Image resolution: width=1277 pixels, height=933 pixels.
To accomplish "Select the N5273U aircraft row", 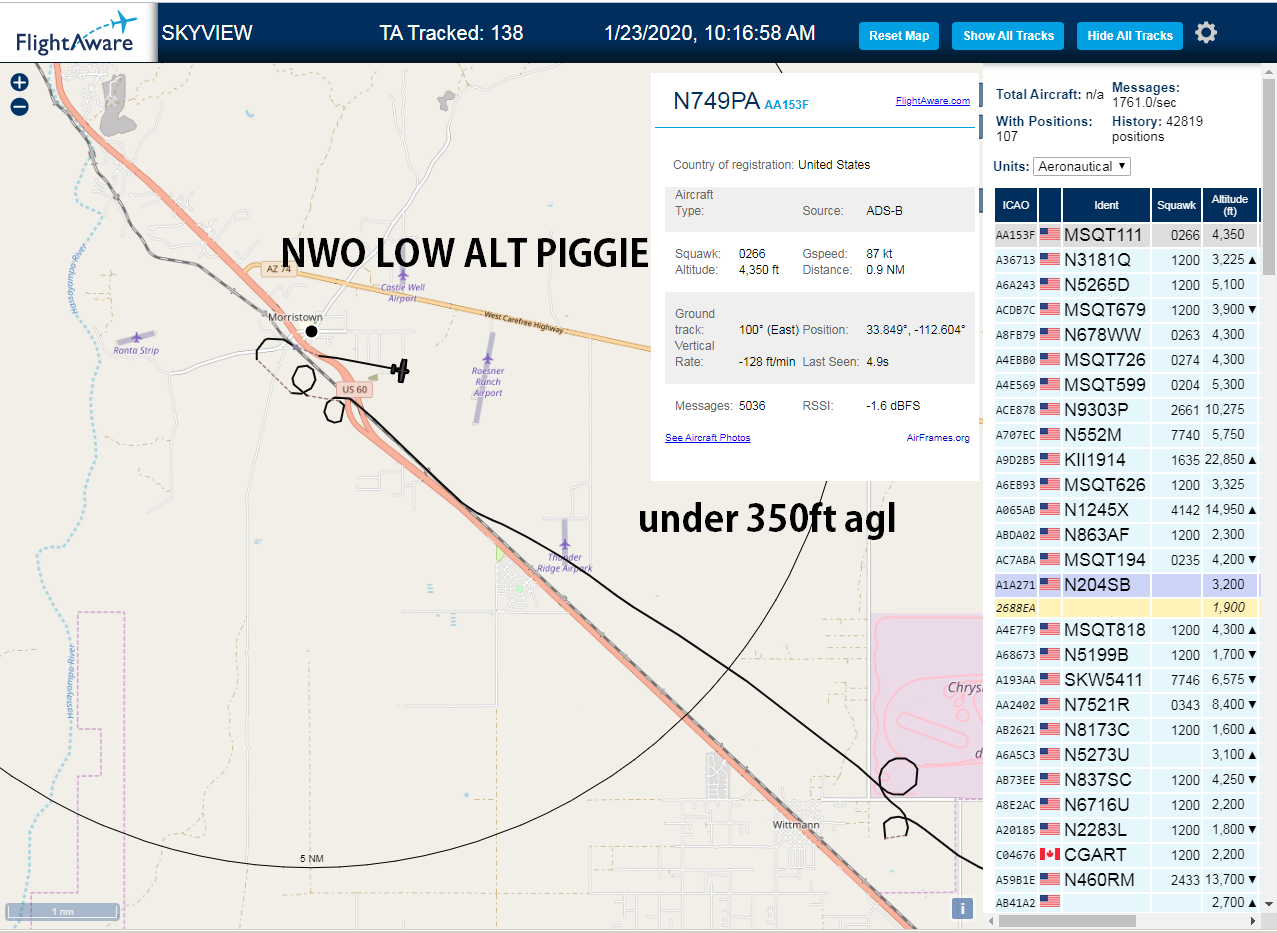I will tap(1126, 755).
